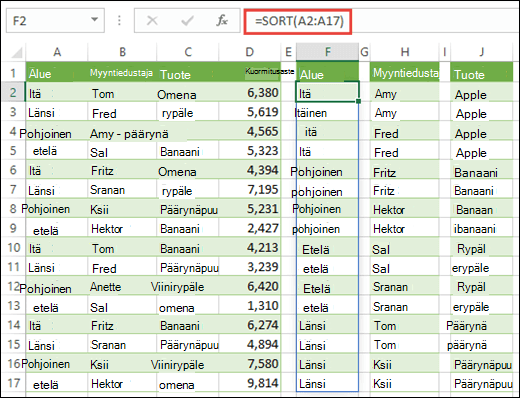Select column H header
520x398 pixels.
[x=405, y=52]
